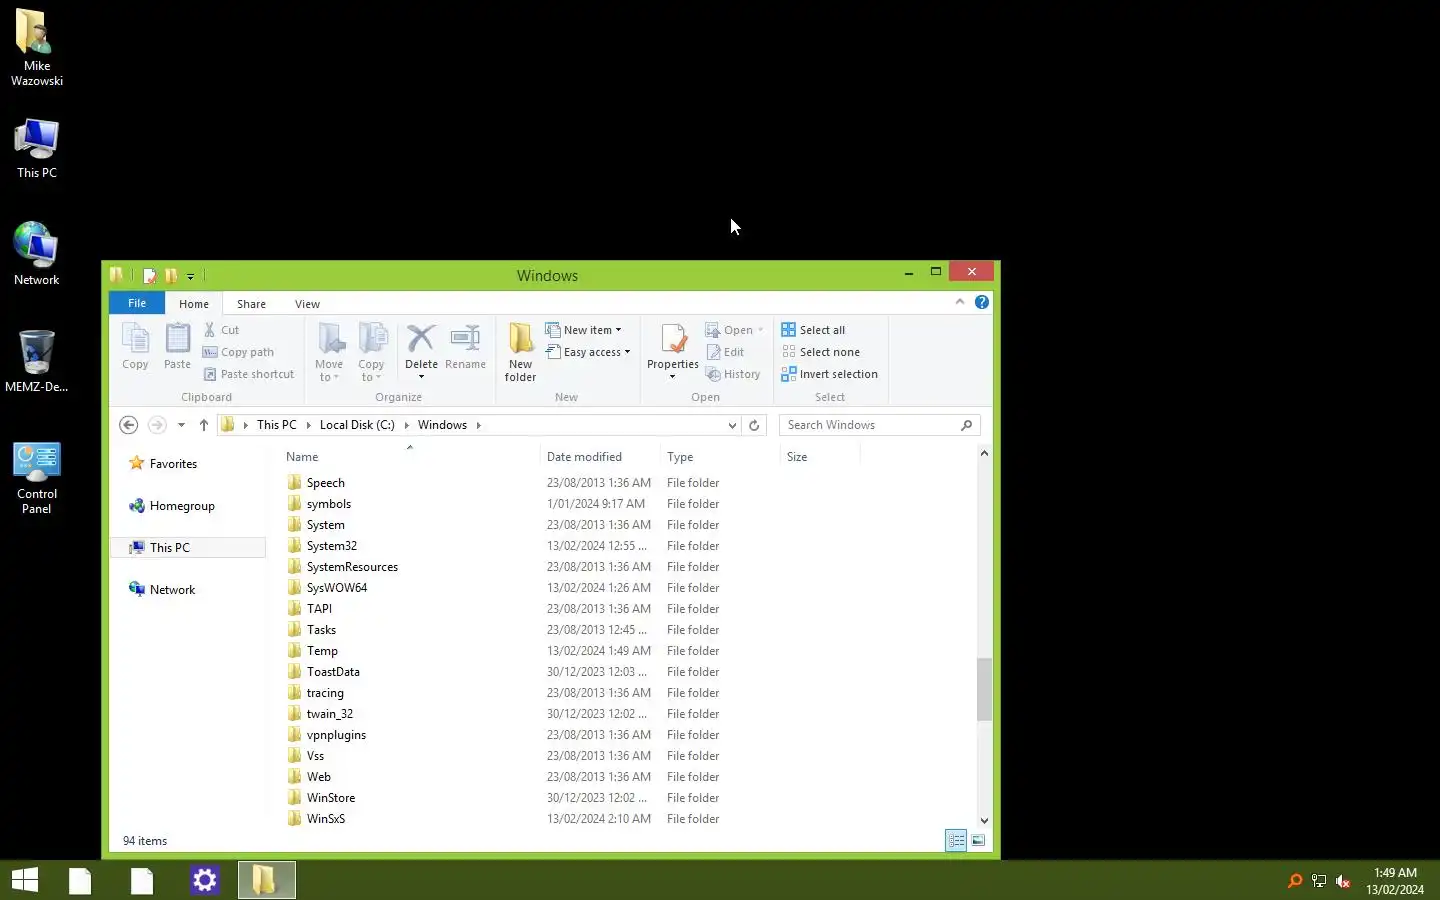Go up one level with the Up arrow
The image size is (1440, 900).
[x=204, y=425]
